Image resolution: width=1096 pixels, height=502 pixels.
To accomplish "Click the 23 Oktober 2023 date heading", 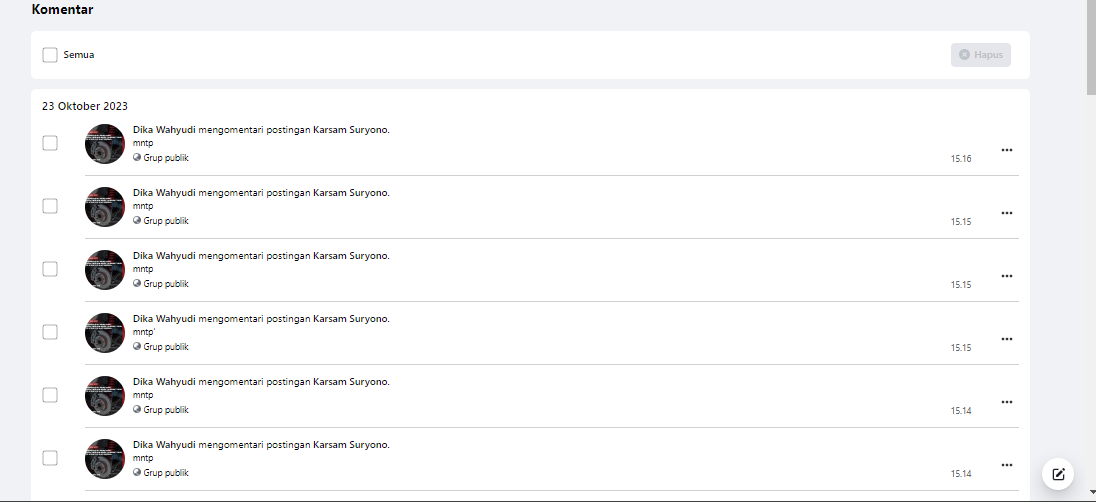I will click(85, 106).
